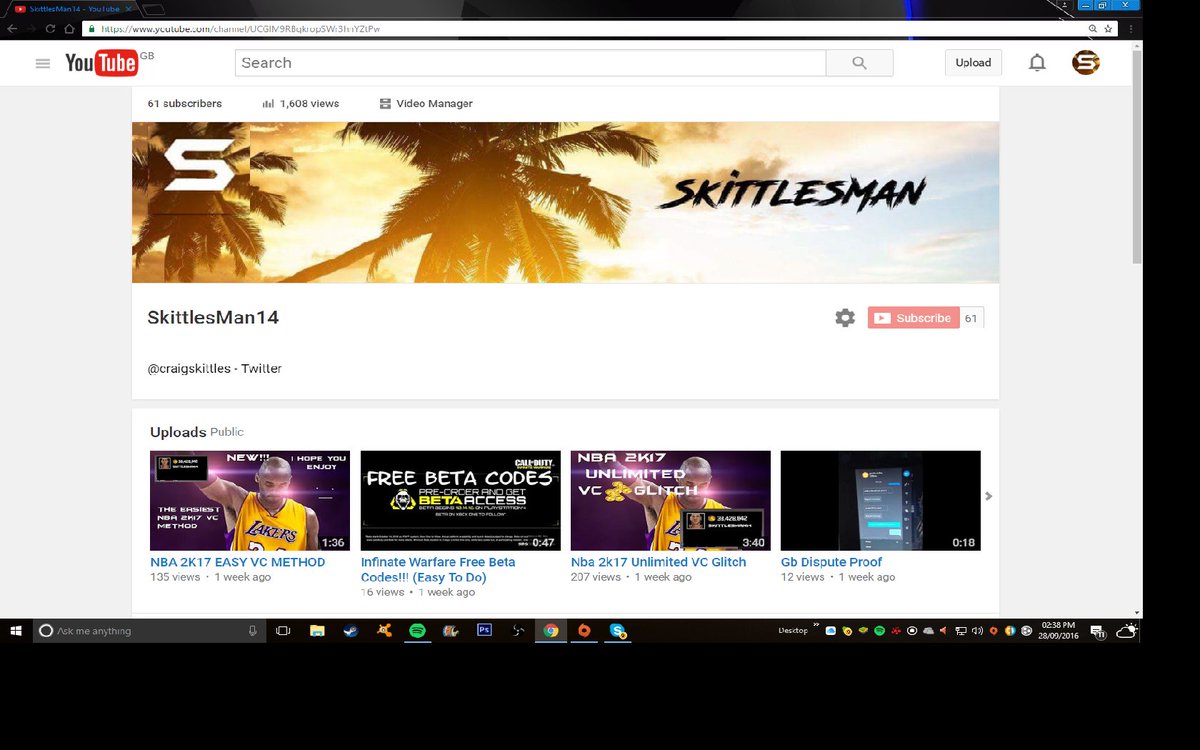Image resolution: width=1200 pixels, height=750 pixels.
Task: Open File Explorer from the taskbar
Action: [x=317, y=631]
